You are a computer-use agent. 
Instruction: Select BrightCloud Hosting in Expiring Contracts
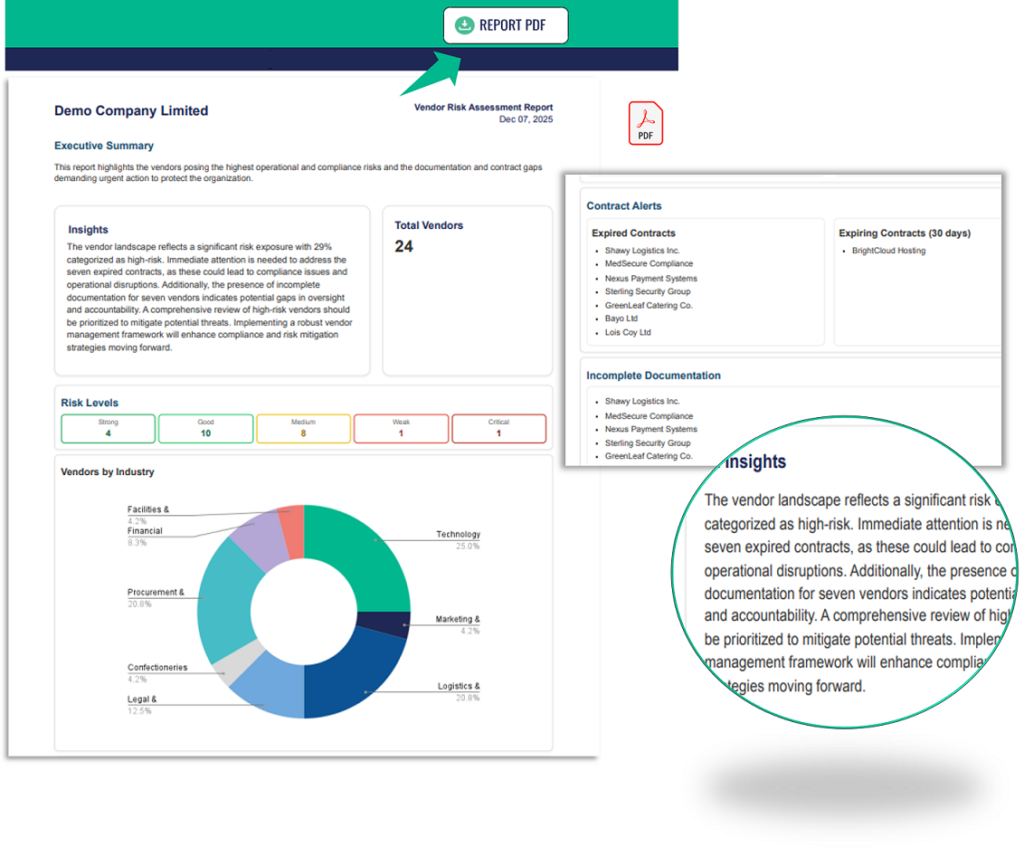[888, 251]
